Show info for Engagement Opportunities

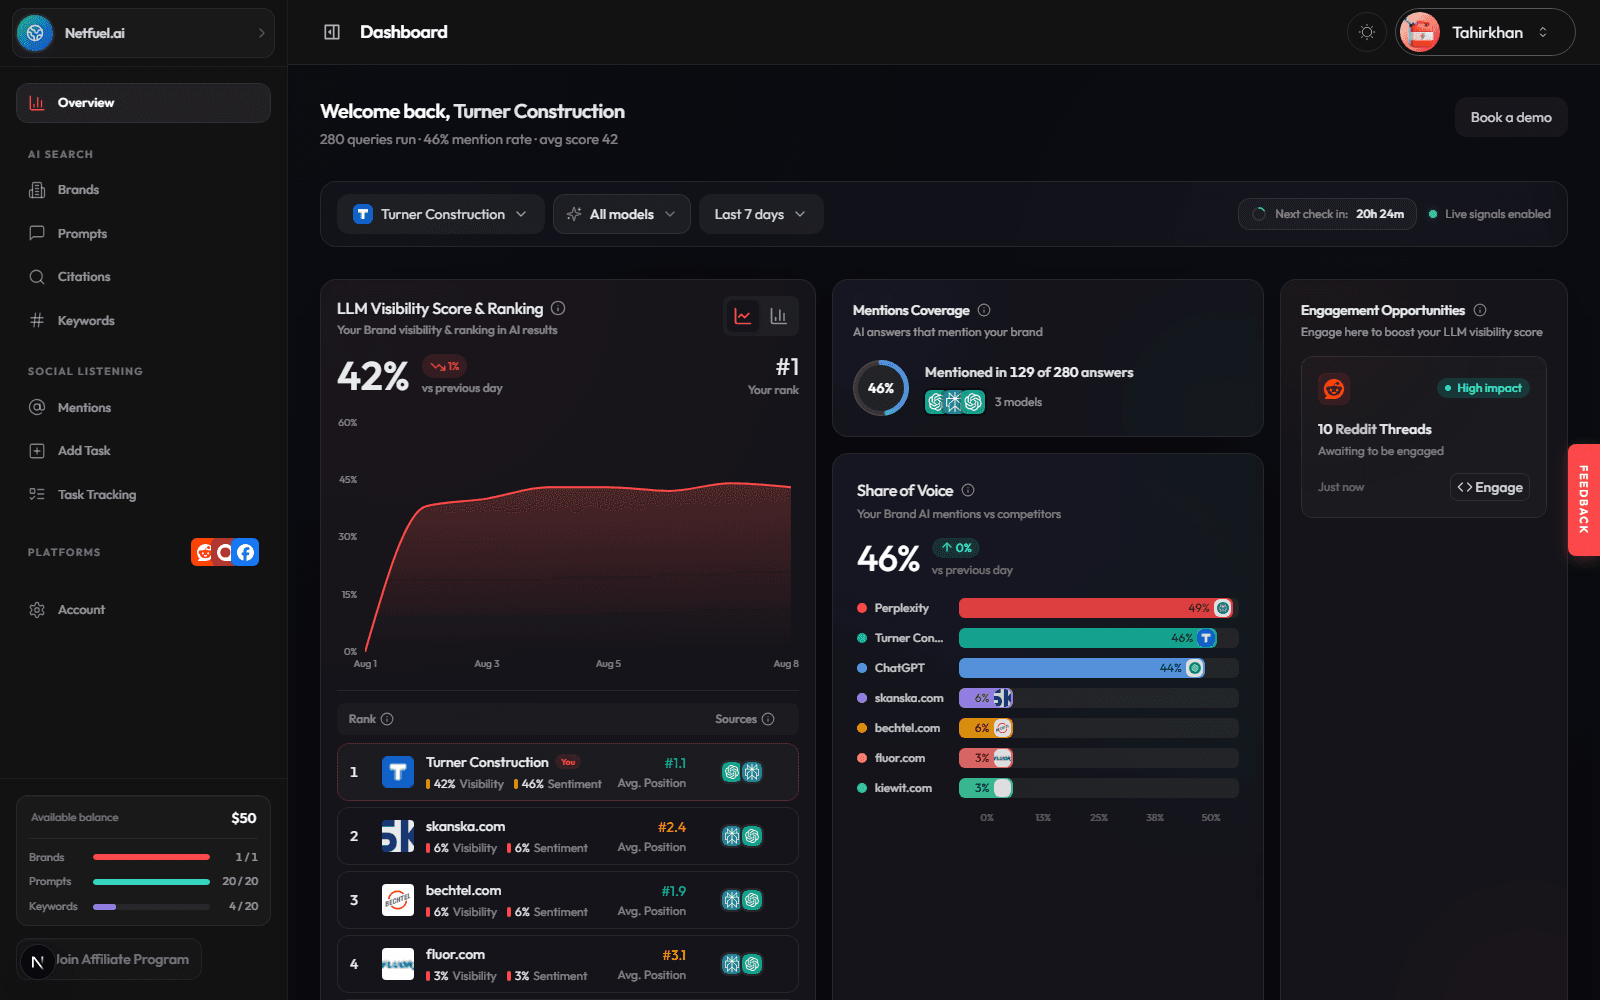click(x=1480, y=310)
